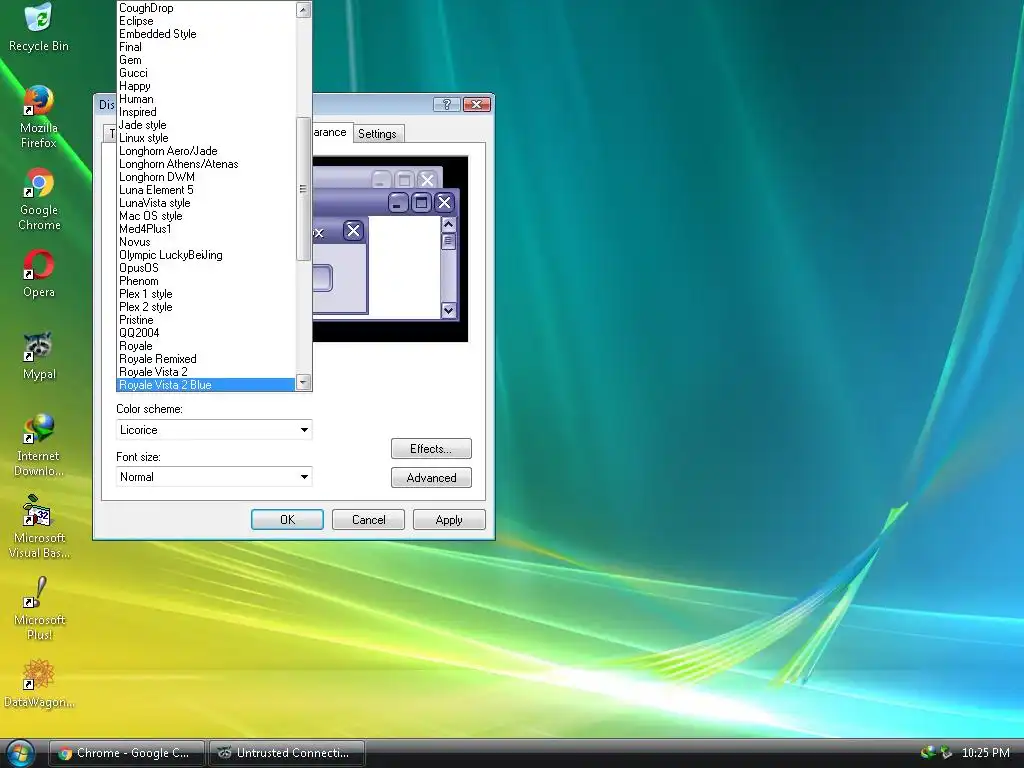Click the Cancel button

click(x=368, y=520)
